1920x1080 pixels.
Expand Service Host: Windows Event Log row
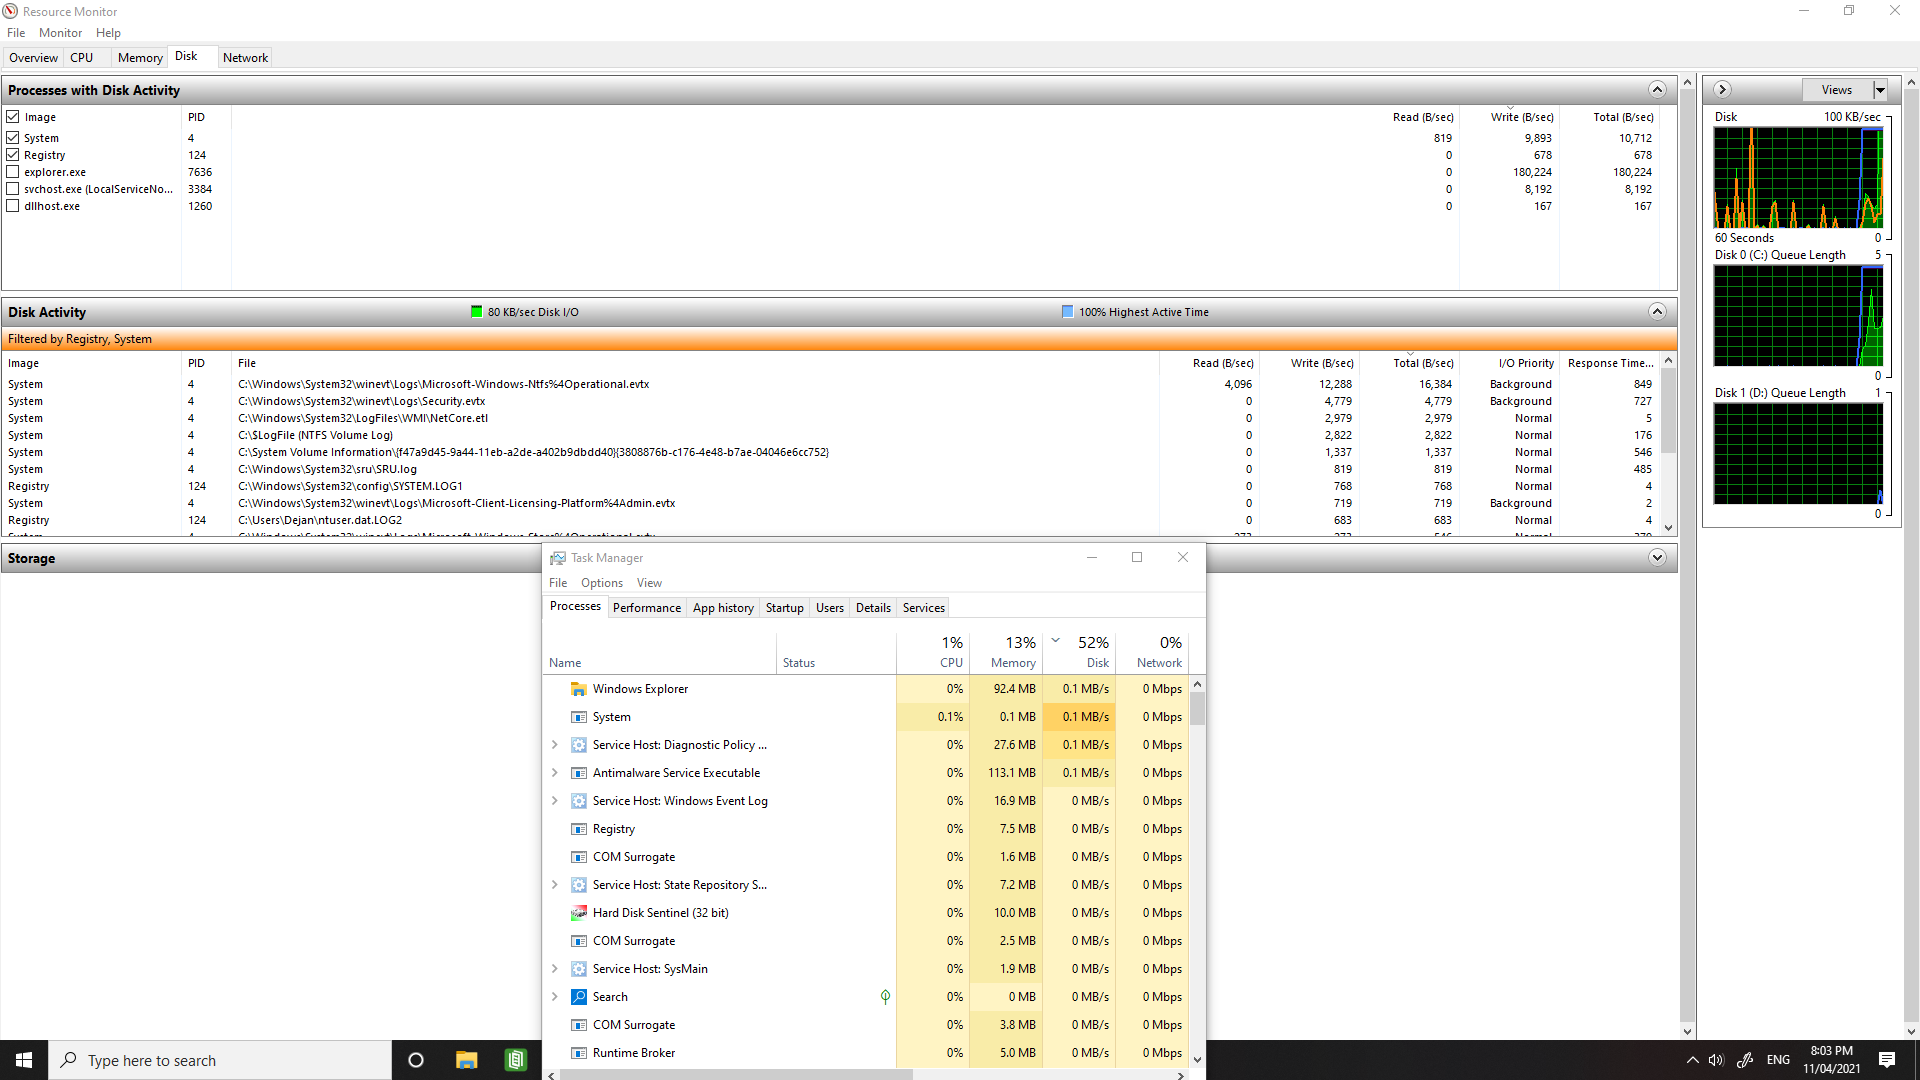click(x=555, y=801)
